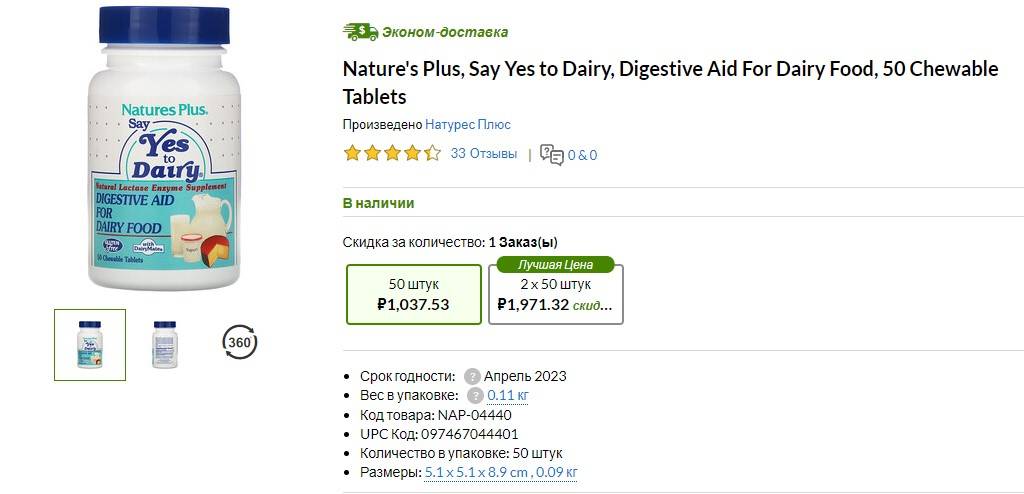Open the 33 Отзывы reviews link

coord(484,154)
